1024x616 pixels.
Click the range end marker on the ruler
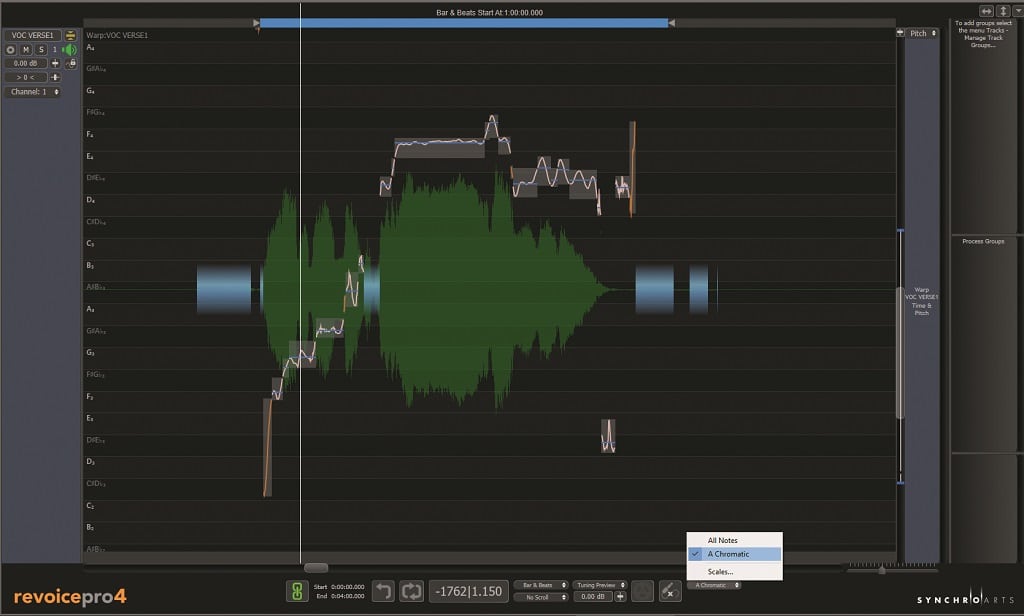point(671,23)
